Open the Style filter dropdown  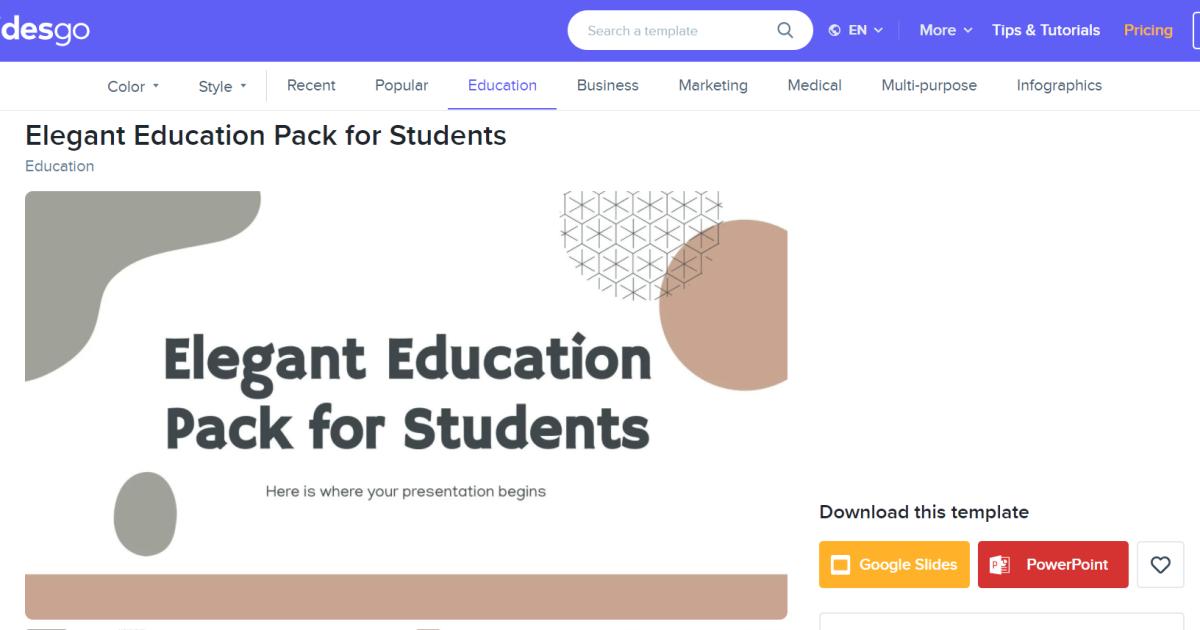[x=222, y=86]
